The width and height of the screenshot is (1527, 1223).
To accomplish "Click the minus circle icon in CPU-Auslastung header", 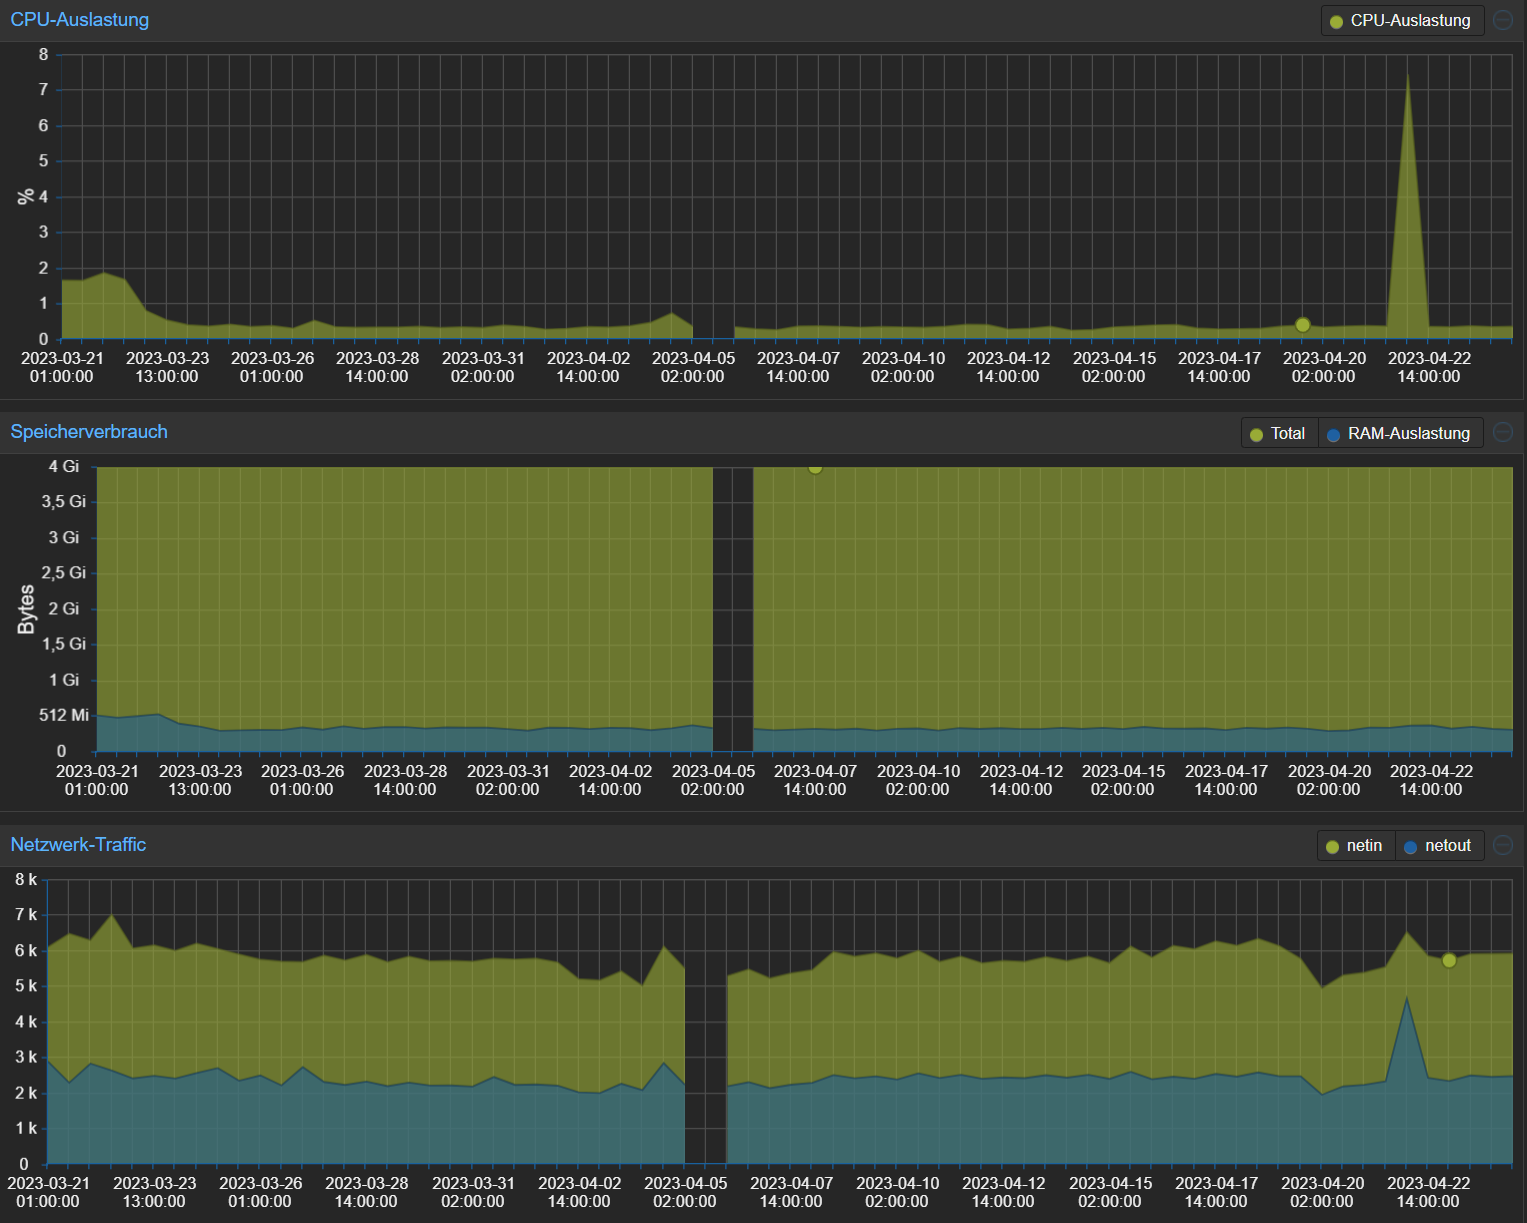I will click(x=1502, y=20).
